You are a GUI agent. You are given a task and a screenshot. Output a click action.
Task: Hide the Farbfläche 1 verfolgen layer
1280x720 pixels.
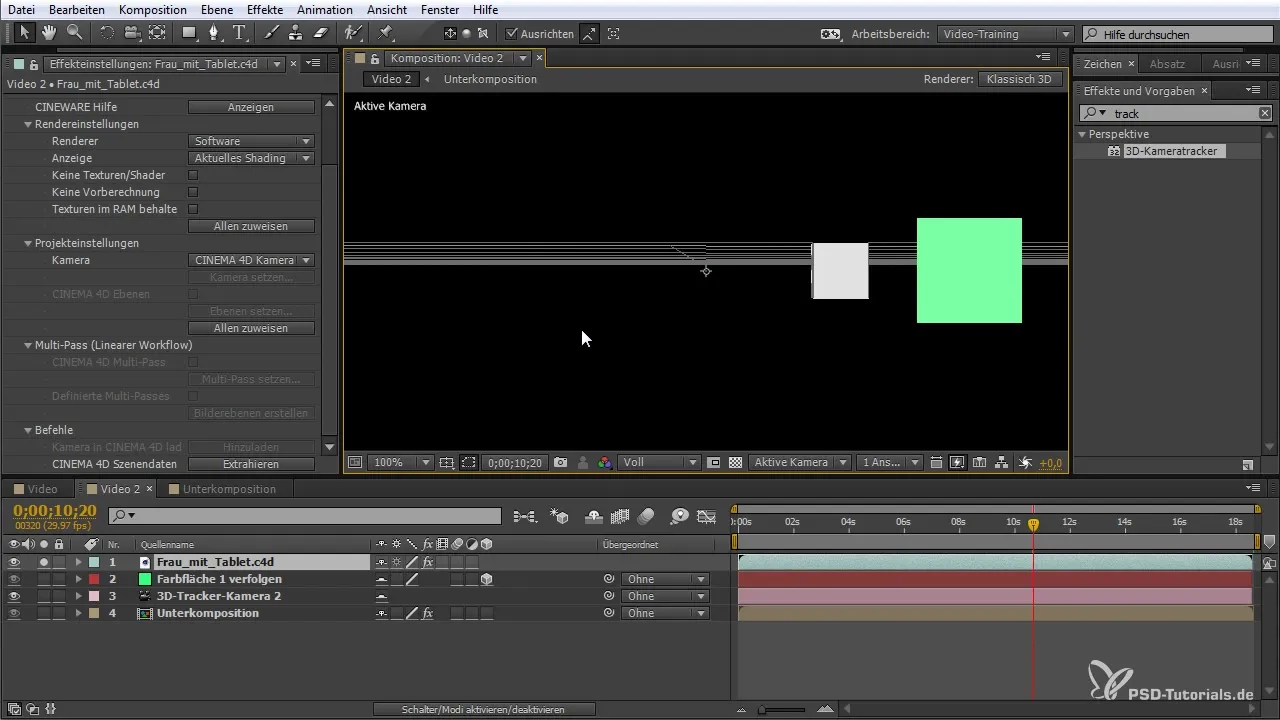pyautogui.click(x=14, y=579)
